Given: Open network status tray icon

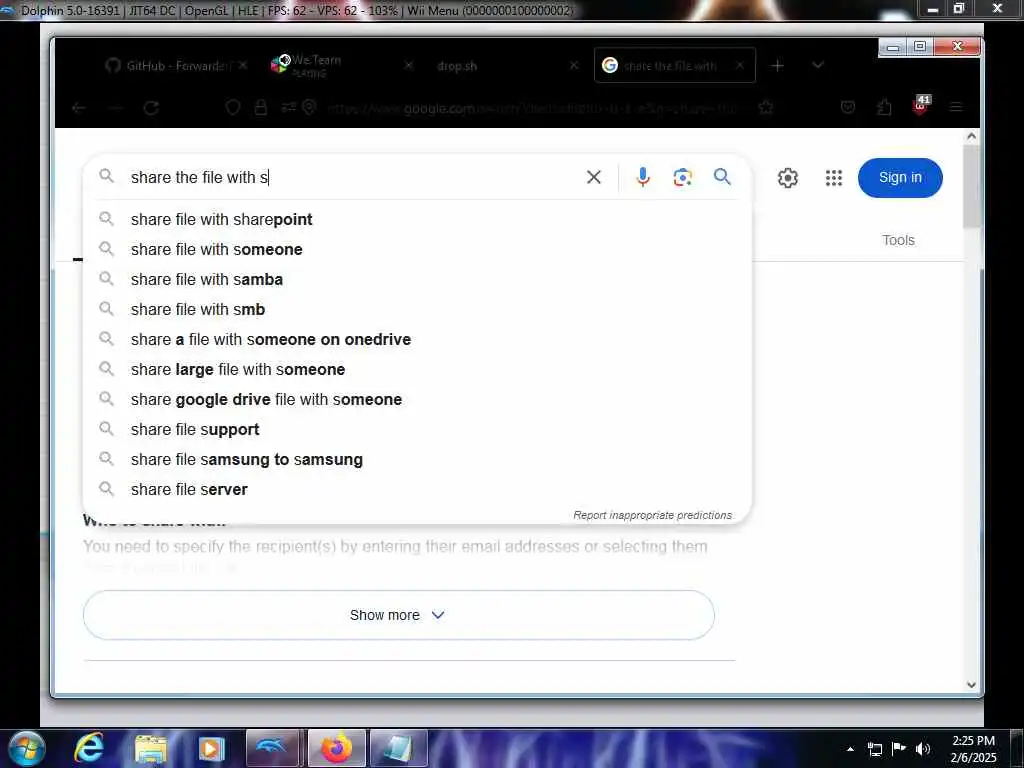Looking at the screenshot, I should coord(875,749).
